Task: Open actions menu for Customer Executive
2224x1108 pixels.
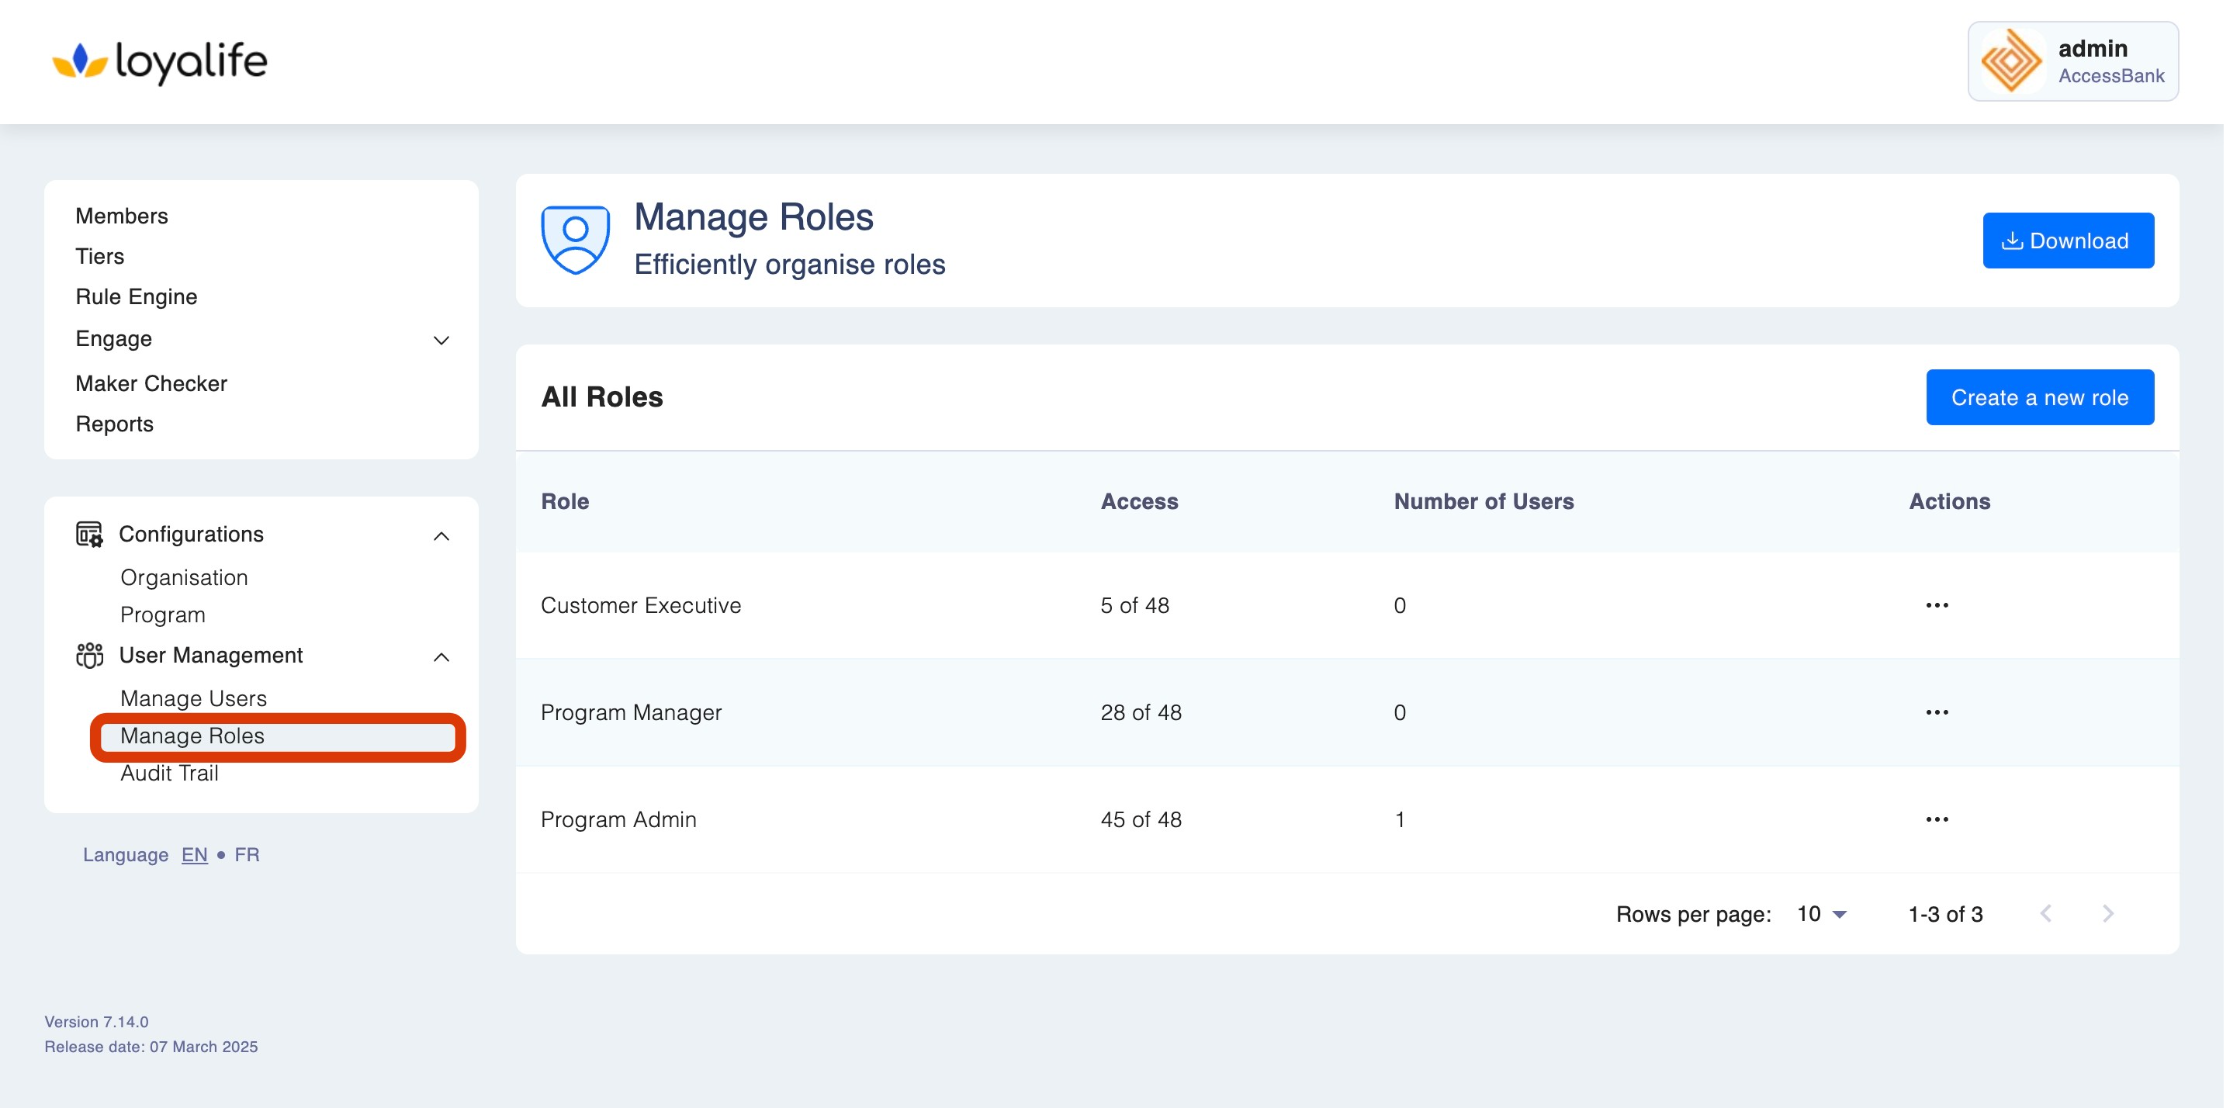Action: 1936,605
